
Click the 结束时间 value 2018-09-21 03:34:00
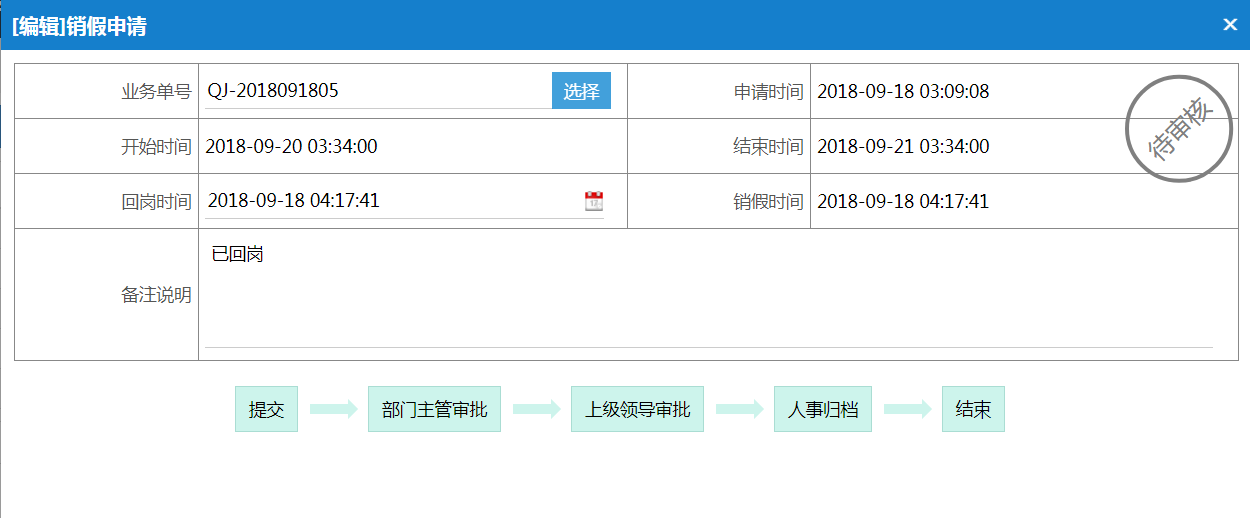903,147
